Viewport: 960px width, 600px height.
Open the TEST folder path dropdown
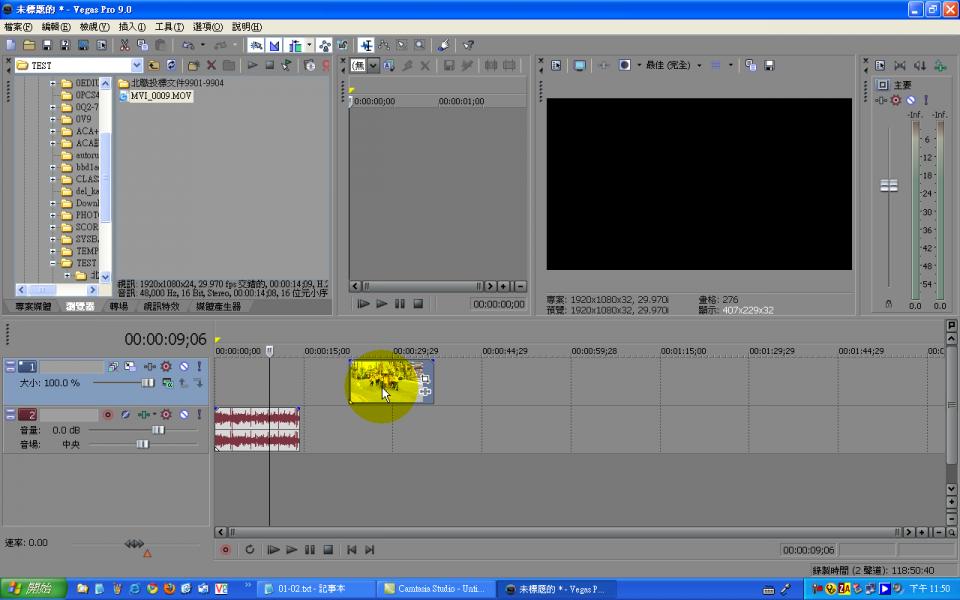(137, 65)
